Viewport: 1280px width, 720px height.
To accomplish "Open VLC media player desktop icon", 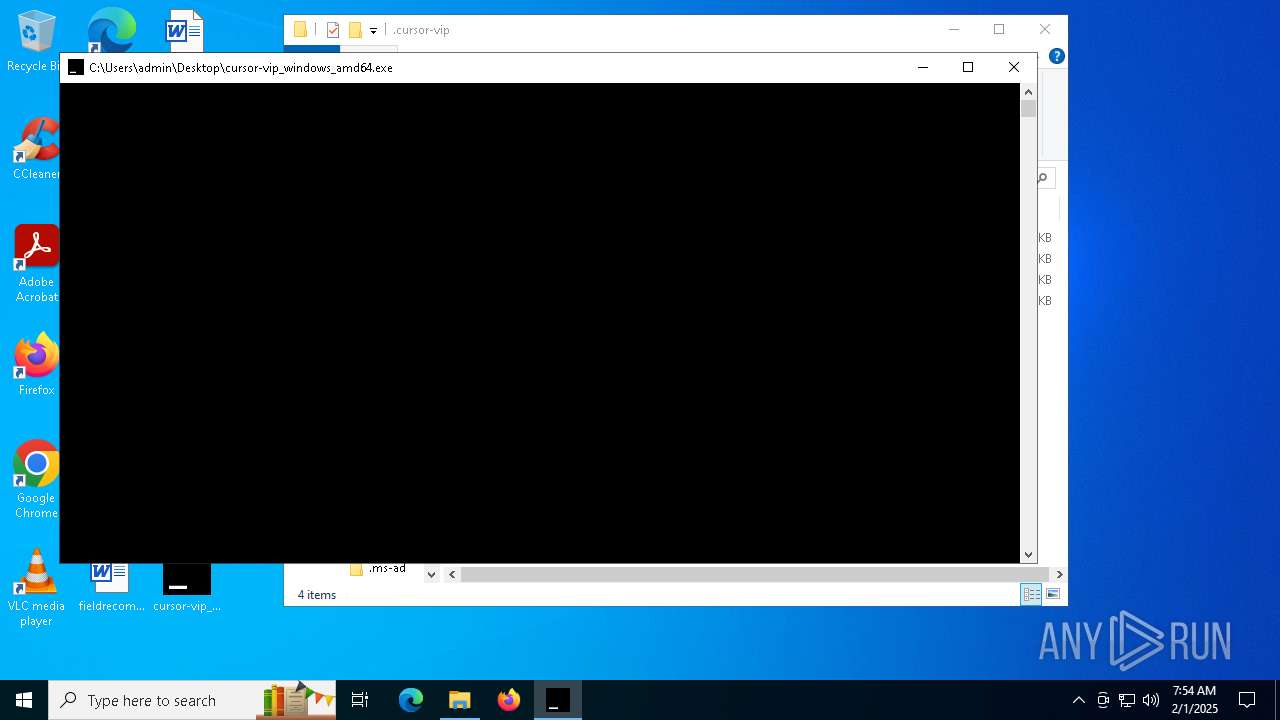I will pos(36,588).
